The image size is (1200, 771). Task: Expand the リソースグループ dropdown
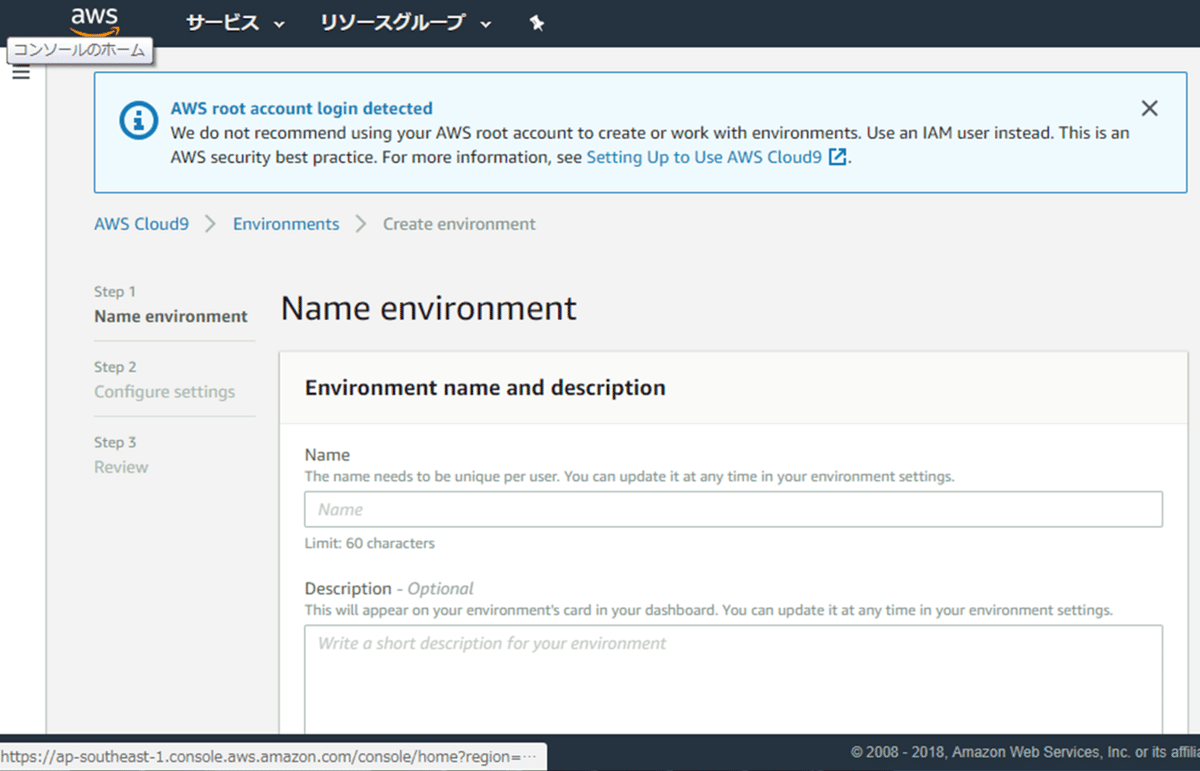tap(405, 22)
